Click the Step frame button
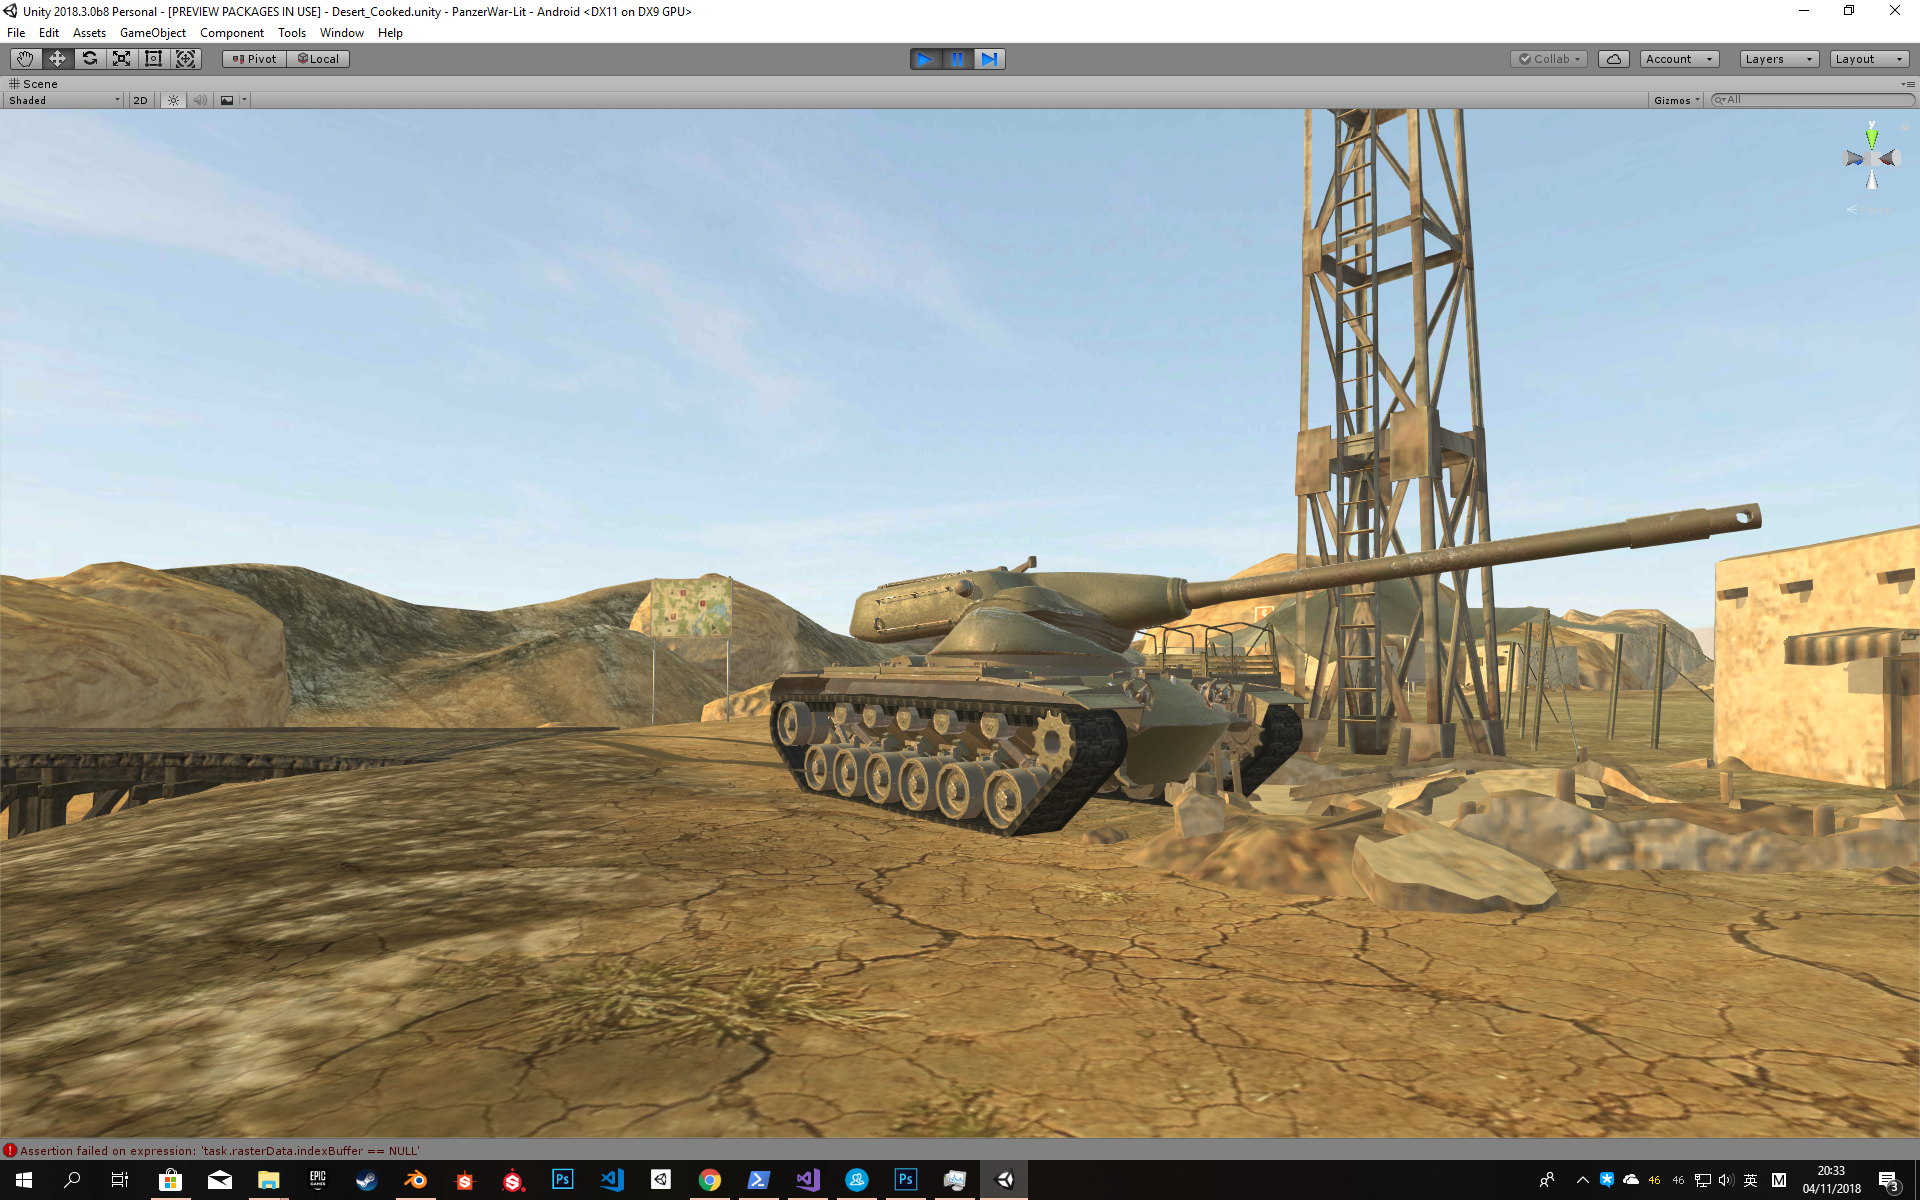Screen dimensions: 1920x1200 pos(989,59)
